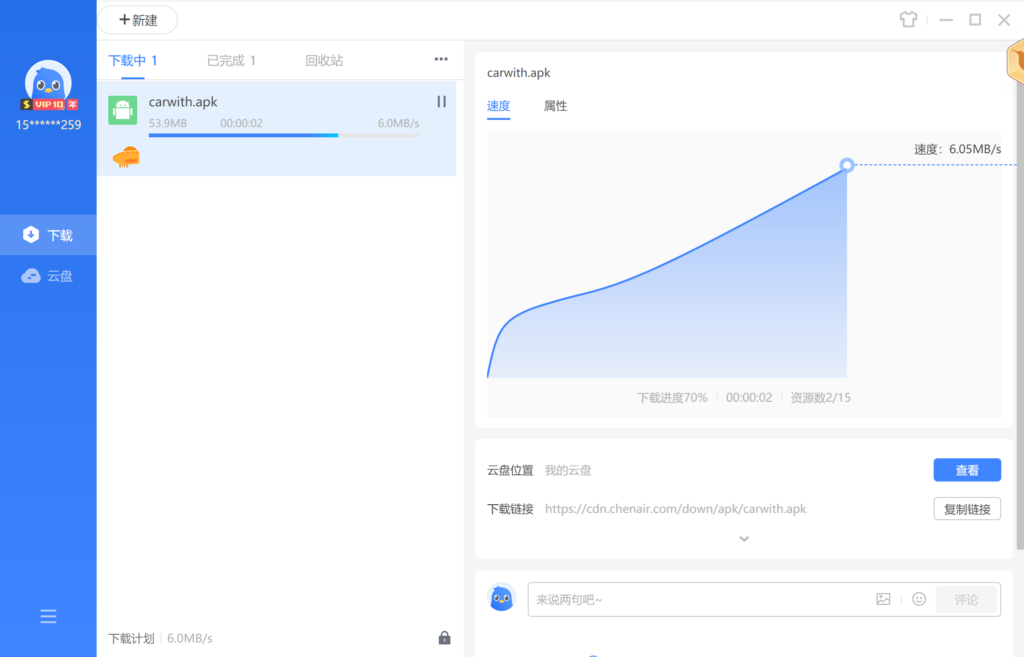The image size is (1024, 657).
Task: Open the three-dot more options menu
Action: tap(441, 60)
